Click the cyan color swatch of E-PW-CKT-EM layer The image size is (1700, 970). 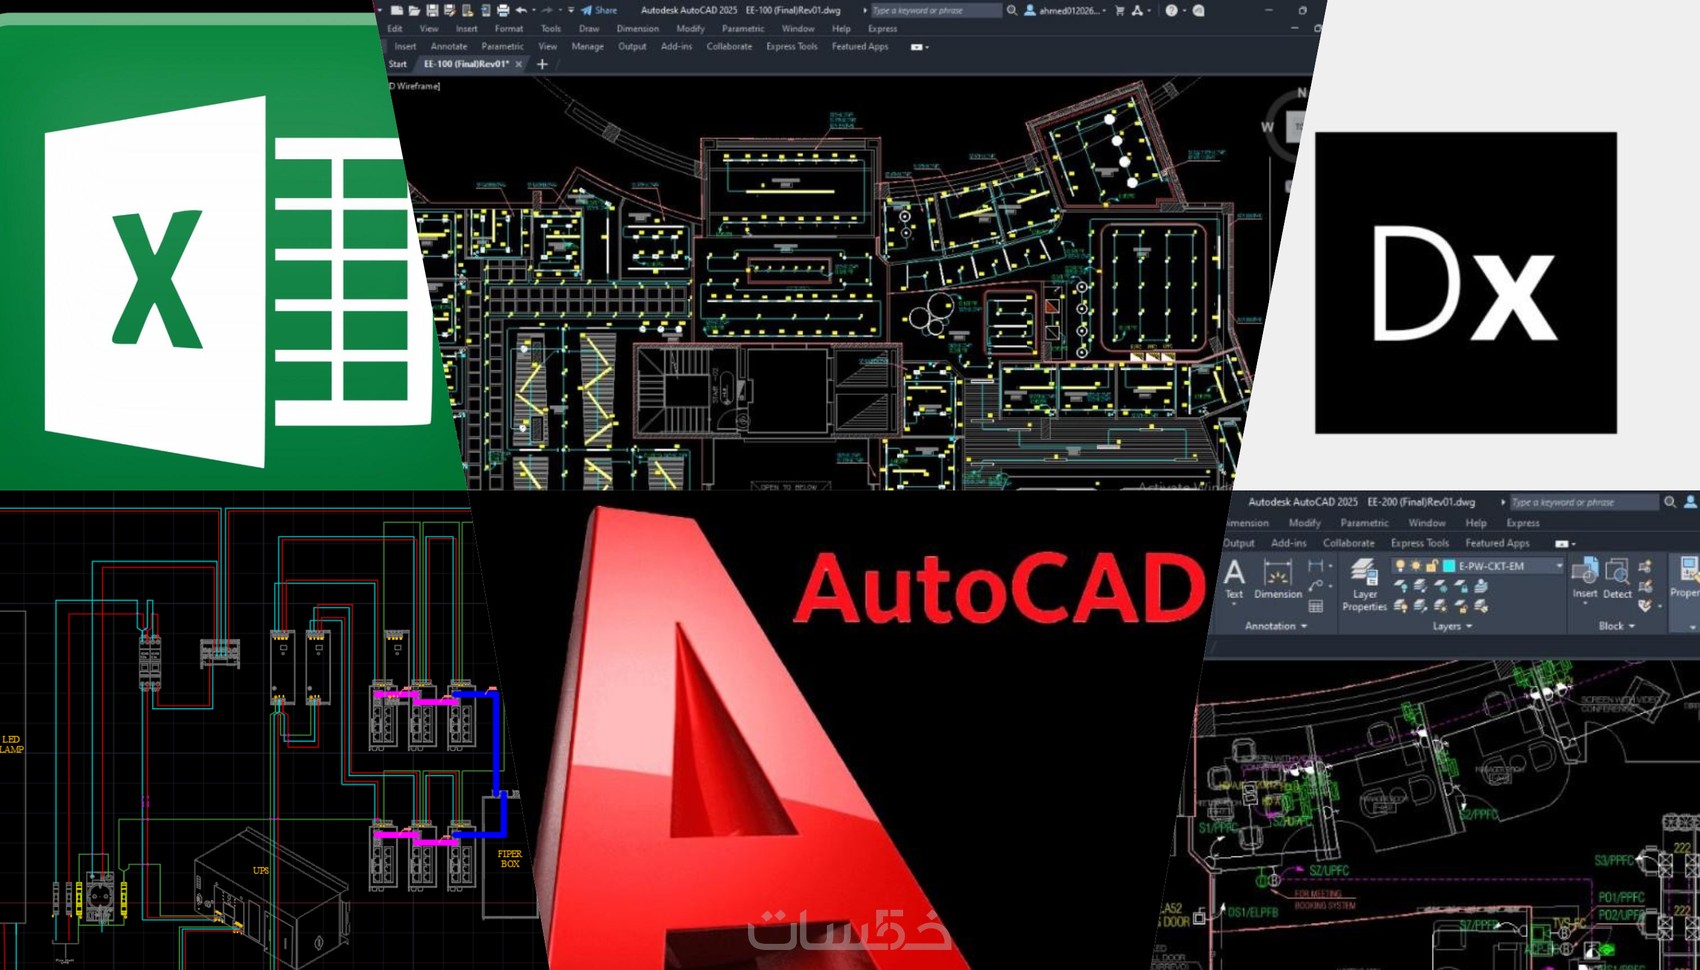click(1448, 566)
